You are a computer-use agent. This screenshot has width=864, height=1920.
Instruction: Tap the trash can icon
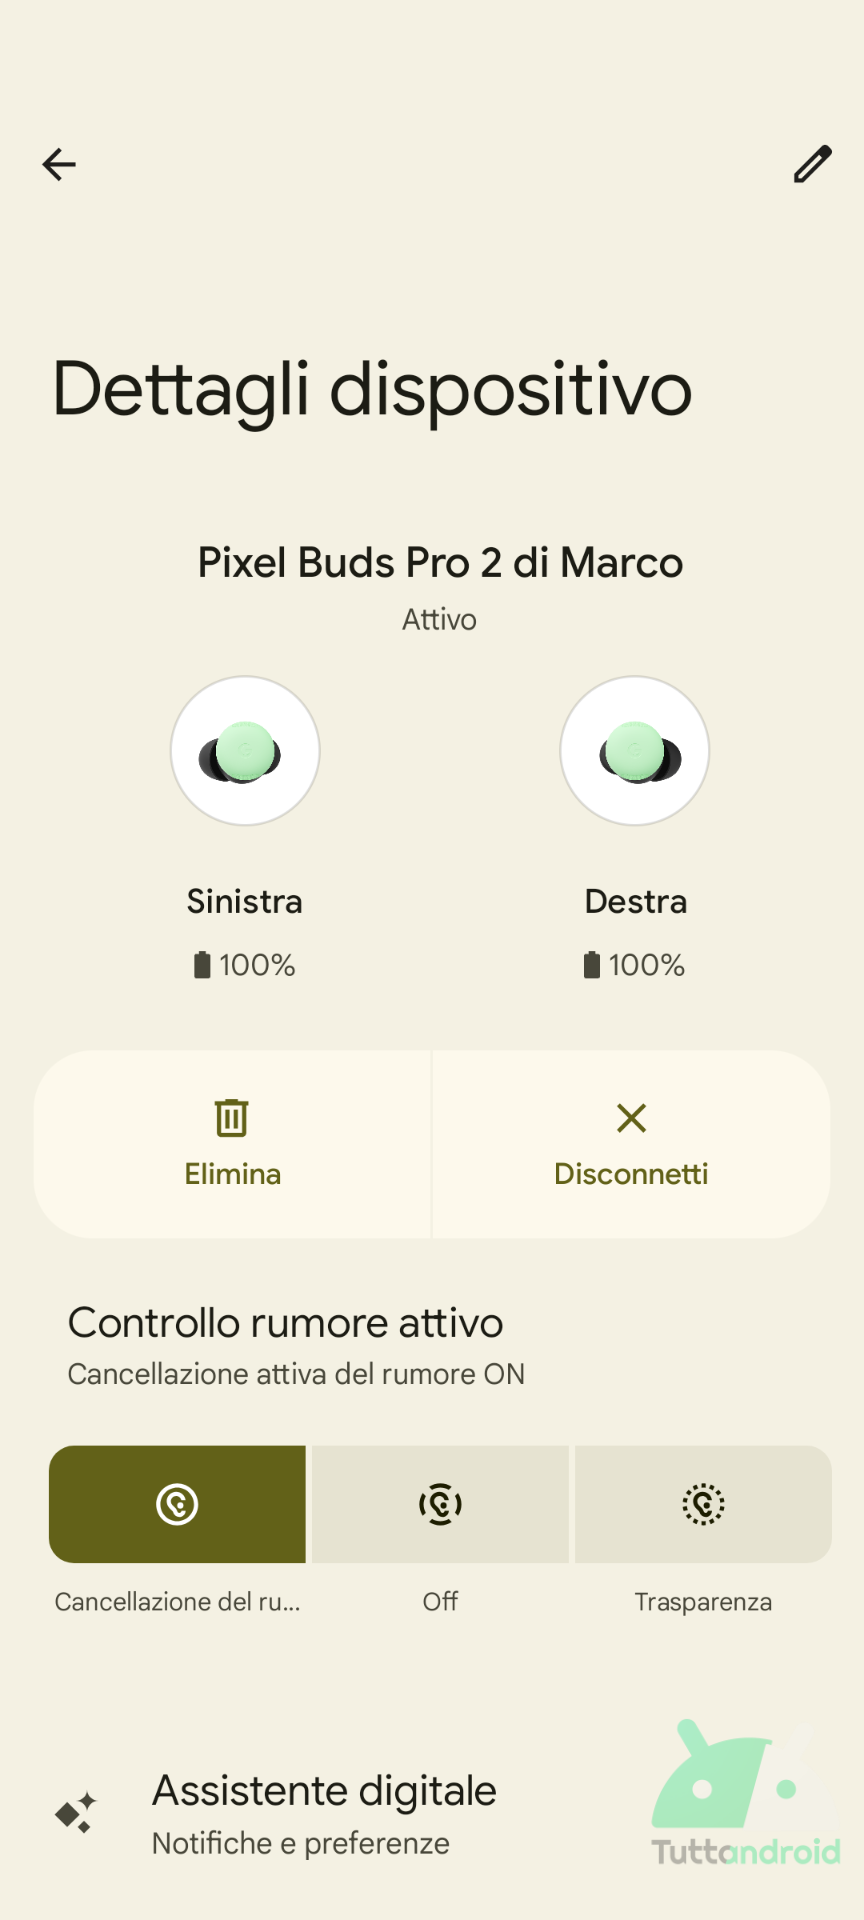pyautogui.click(x=232, y=1118)
